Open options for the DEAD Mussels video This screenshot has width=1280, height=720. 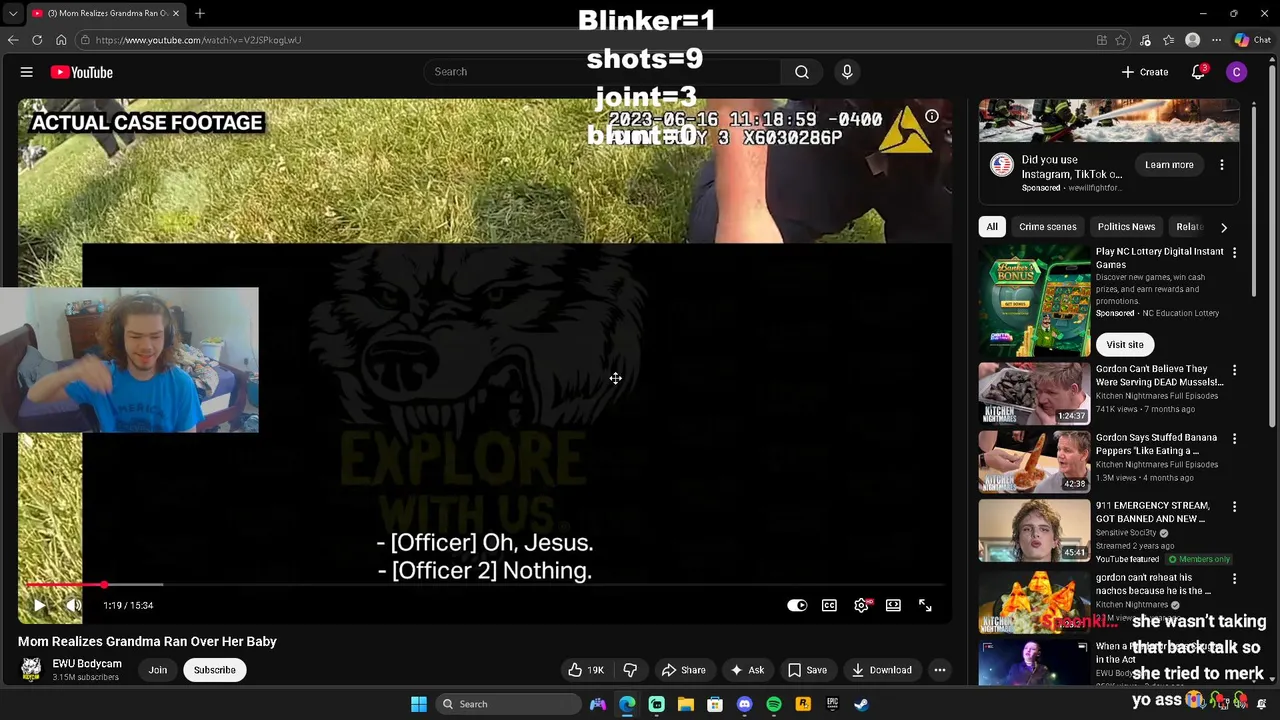tap(1234, 370)
